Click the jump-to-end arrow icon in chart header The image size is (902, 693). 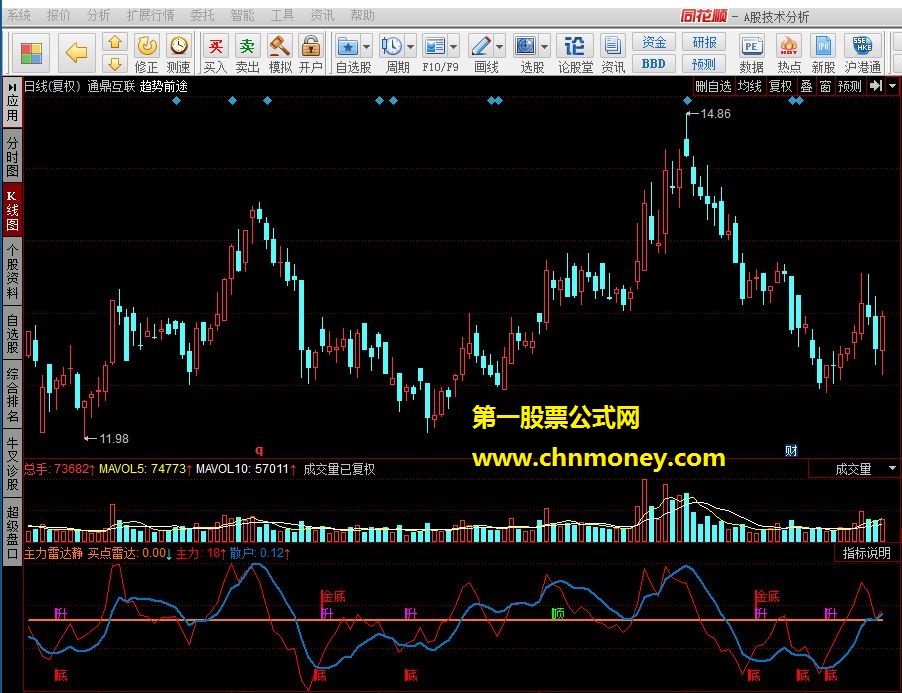coord(876,86)
